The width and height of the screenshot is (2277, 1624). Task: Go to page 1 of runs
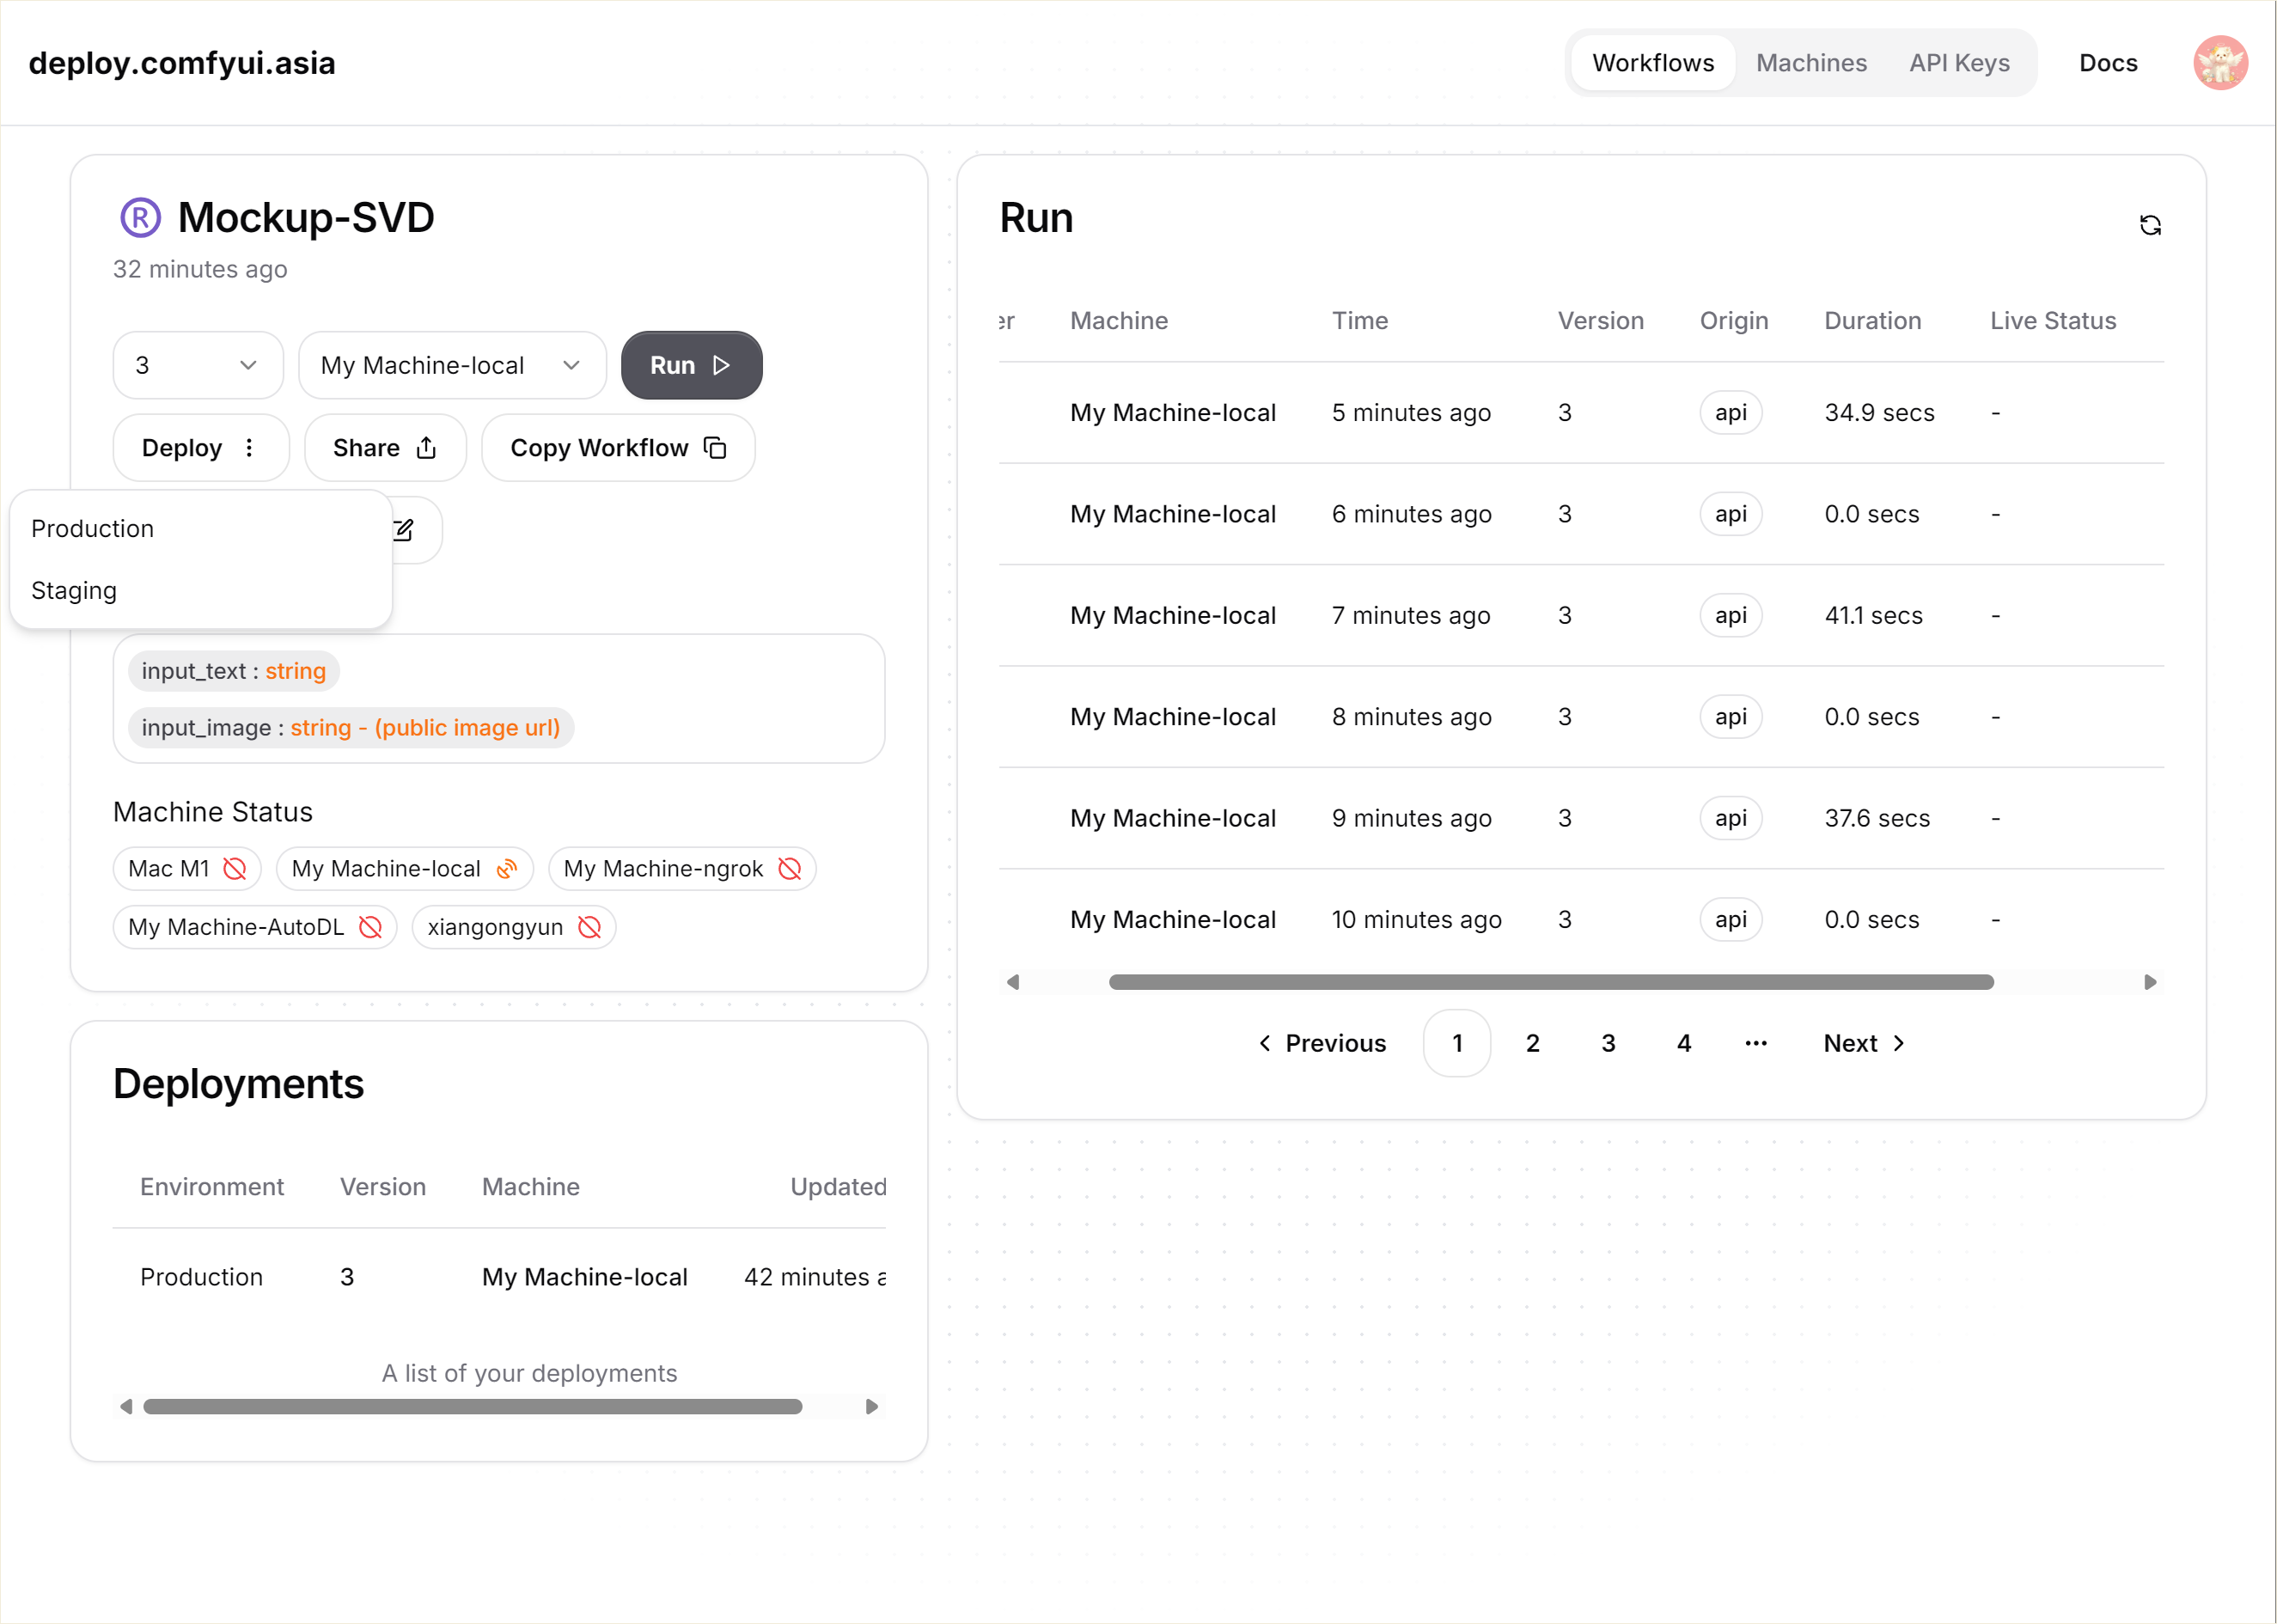coord(1457,1043)
